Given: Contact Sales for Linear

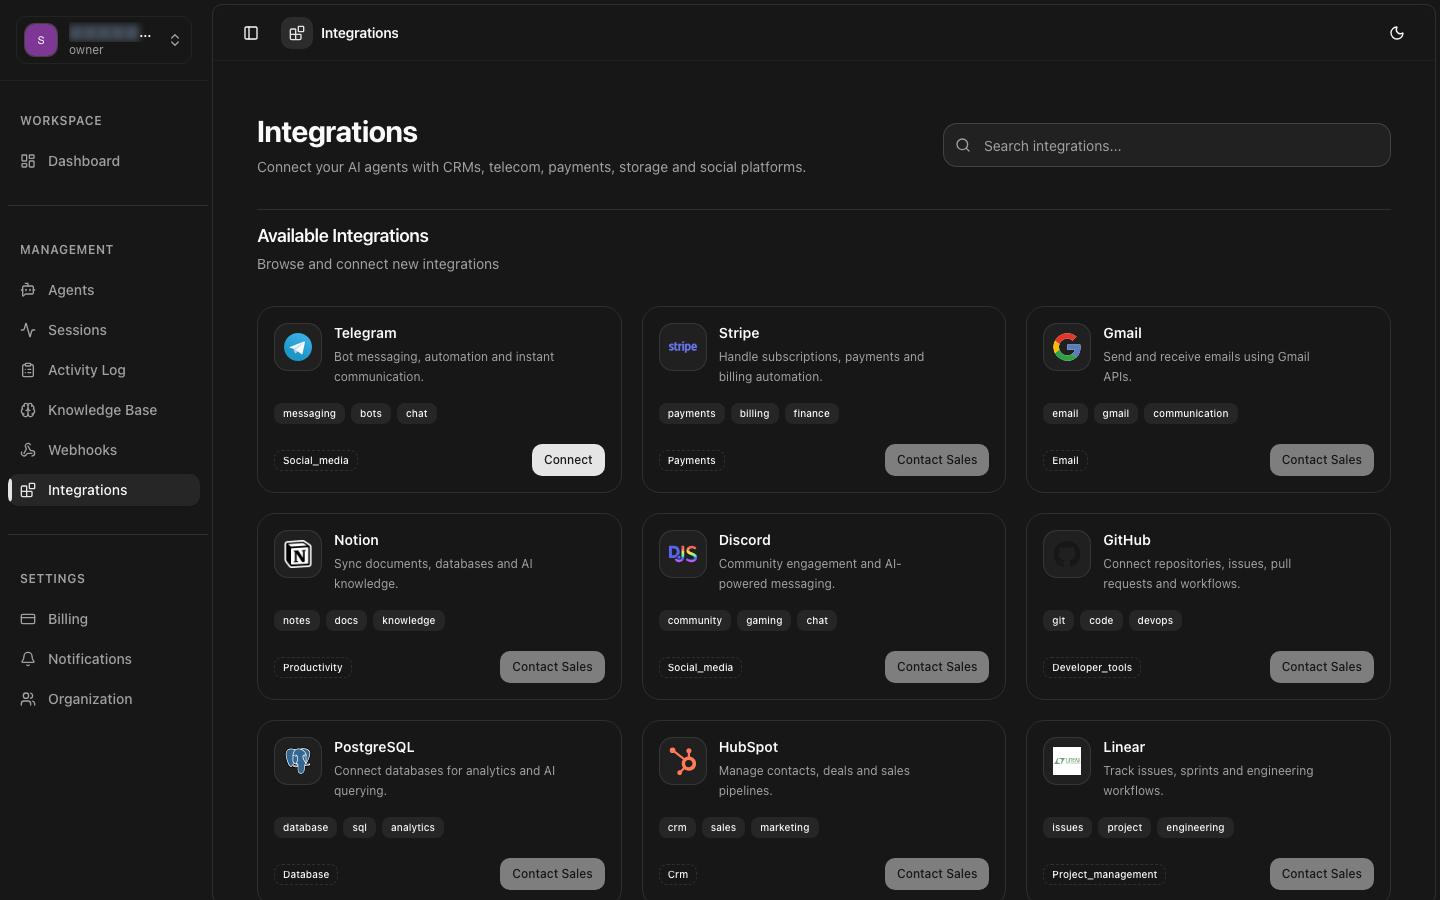Looking at the screenshot, I should [x=1322, y=874].
